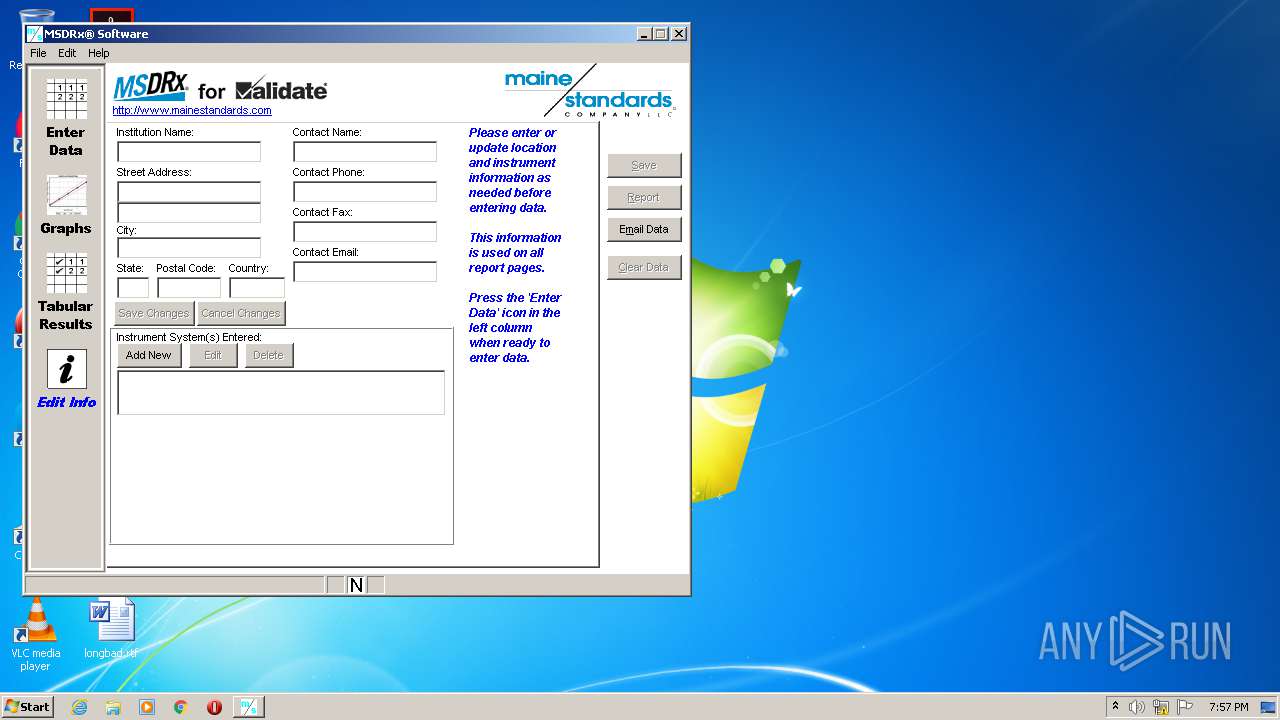
Task: Open the Start menu
Action: pos(27,707)
